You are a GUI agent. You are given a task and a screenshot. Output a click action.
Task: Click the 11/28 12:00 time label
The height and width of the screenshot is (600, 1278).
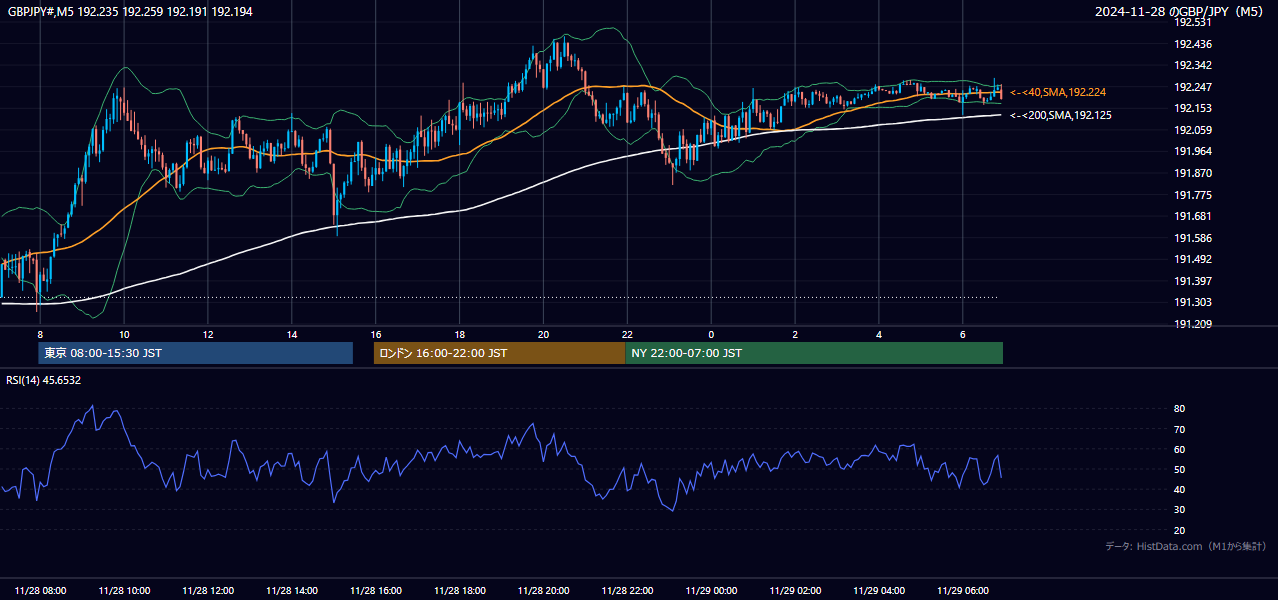208,591
